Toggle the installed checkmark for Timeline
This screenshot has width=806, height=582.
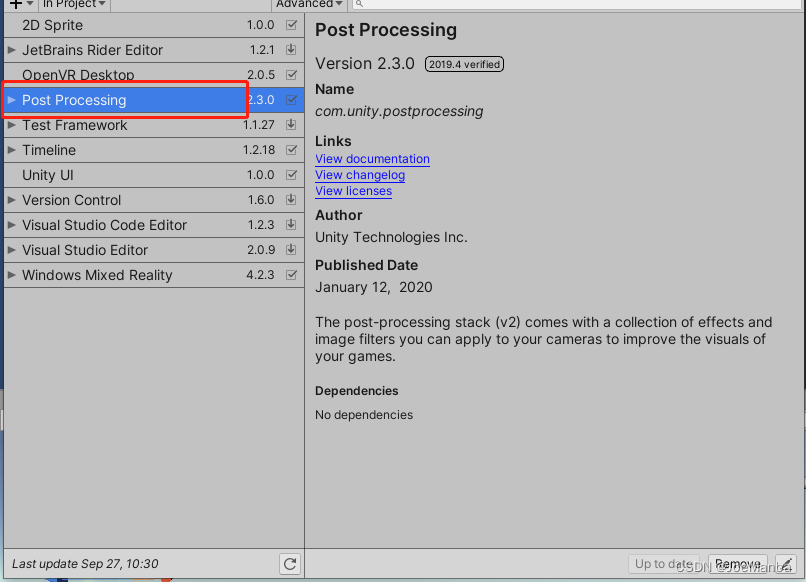[290, 150]
